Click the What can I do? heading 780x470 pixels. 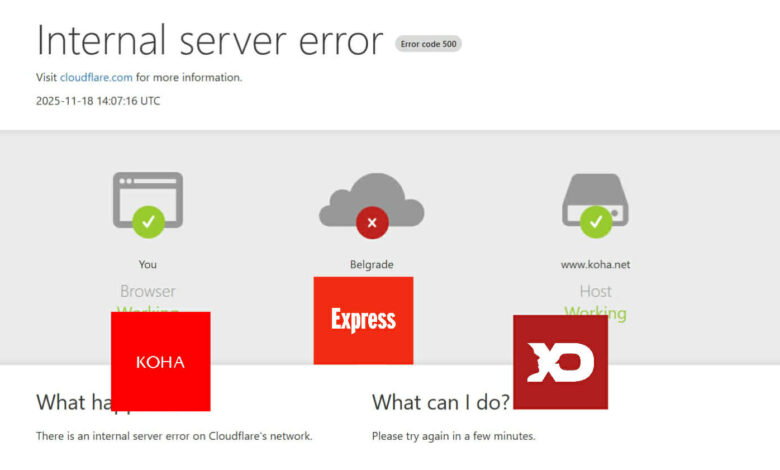pyautogui.click(x=440, y=402)
